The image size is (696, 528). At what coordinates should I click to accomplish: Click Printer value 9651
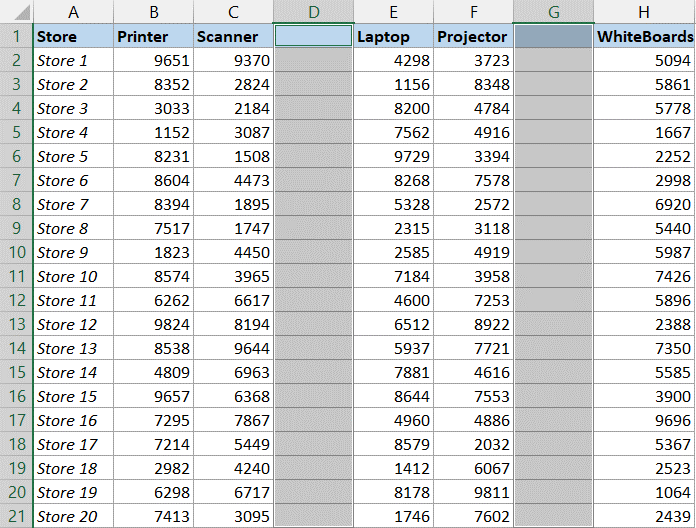pyautogui.click(x=154, y=60)
